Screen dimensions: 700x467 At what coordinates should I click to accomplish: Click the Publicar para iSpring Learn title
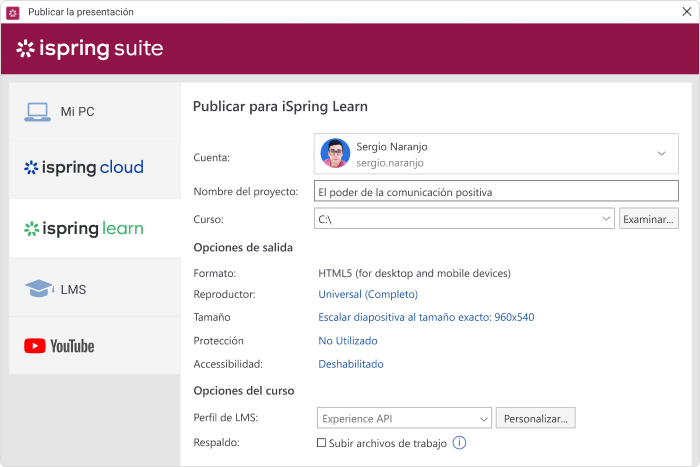point(280,107)
